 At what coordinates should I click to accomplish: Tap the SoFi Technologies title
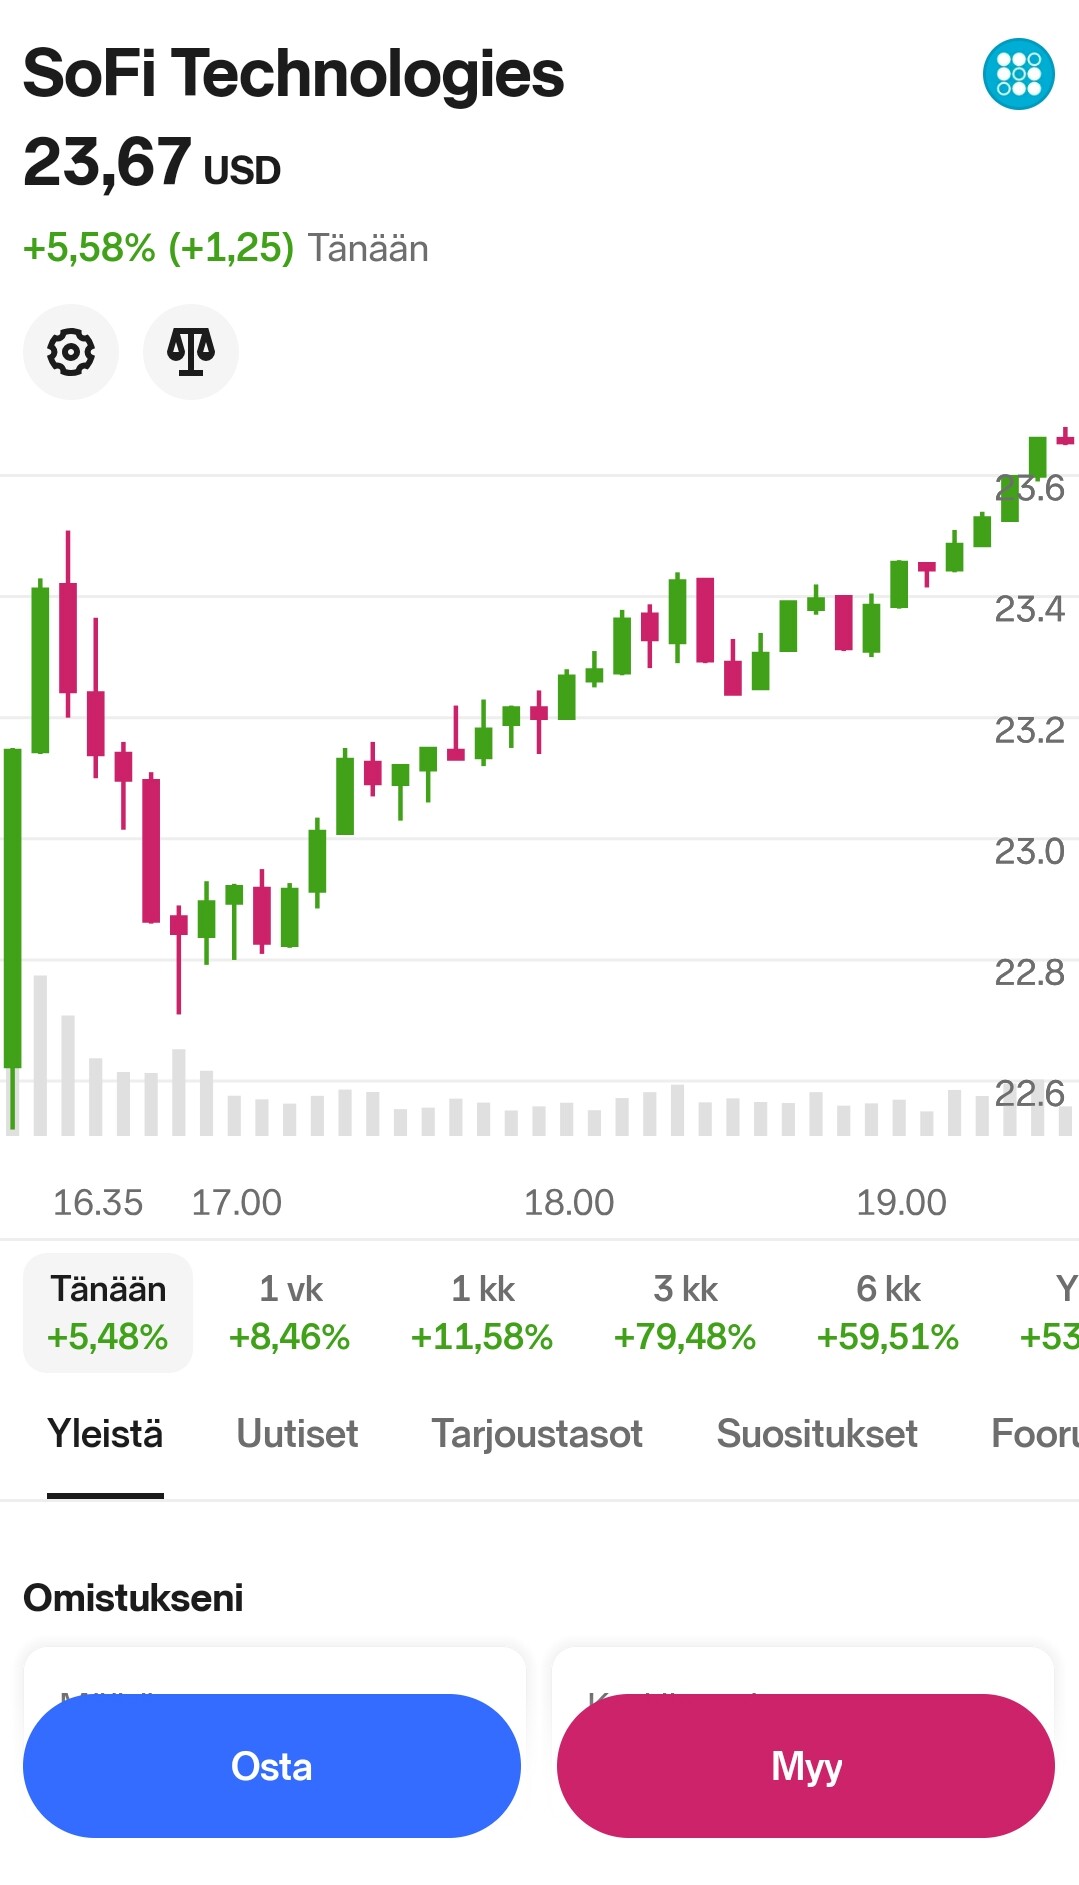293,74
